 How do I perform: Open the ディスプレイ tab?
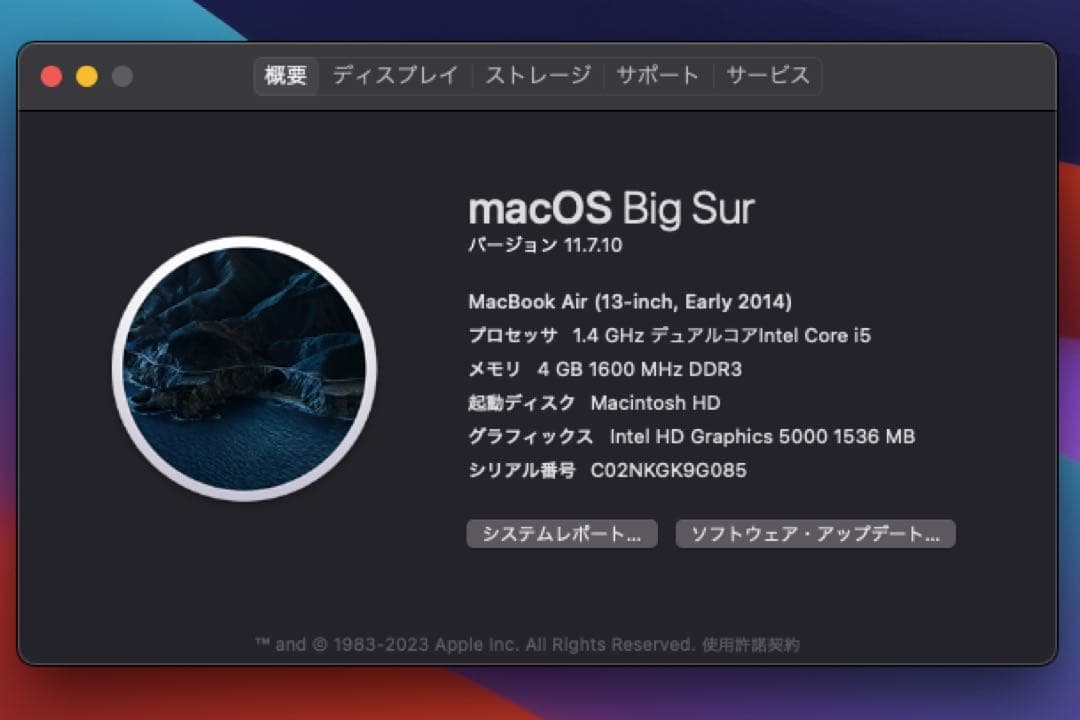click(395, 76)
